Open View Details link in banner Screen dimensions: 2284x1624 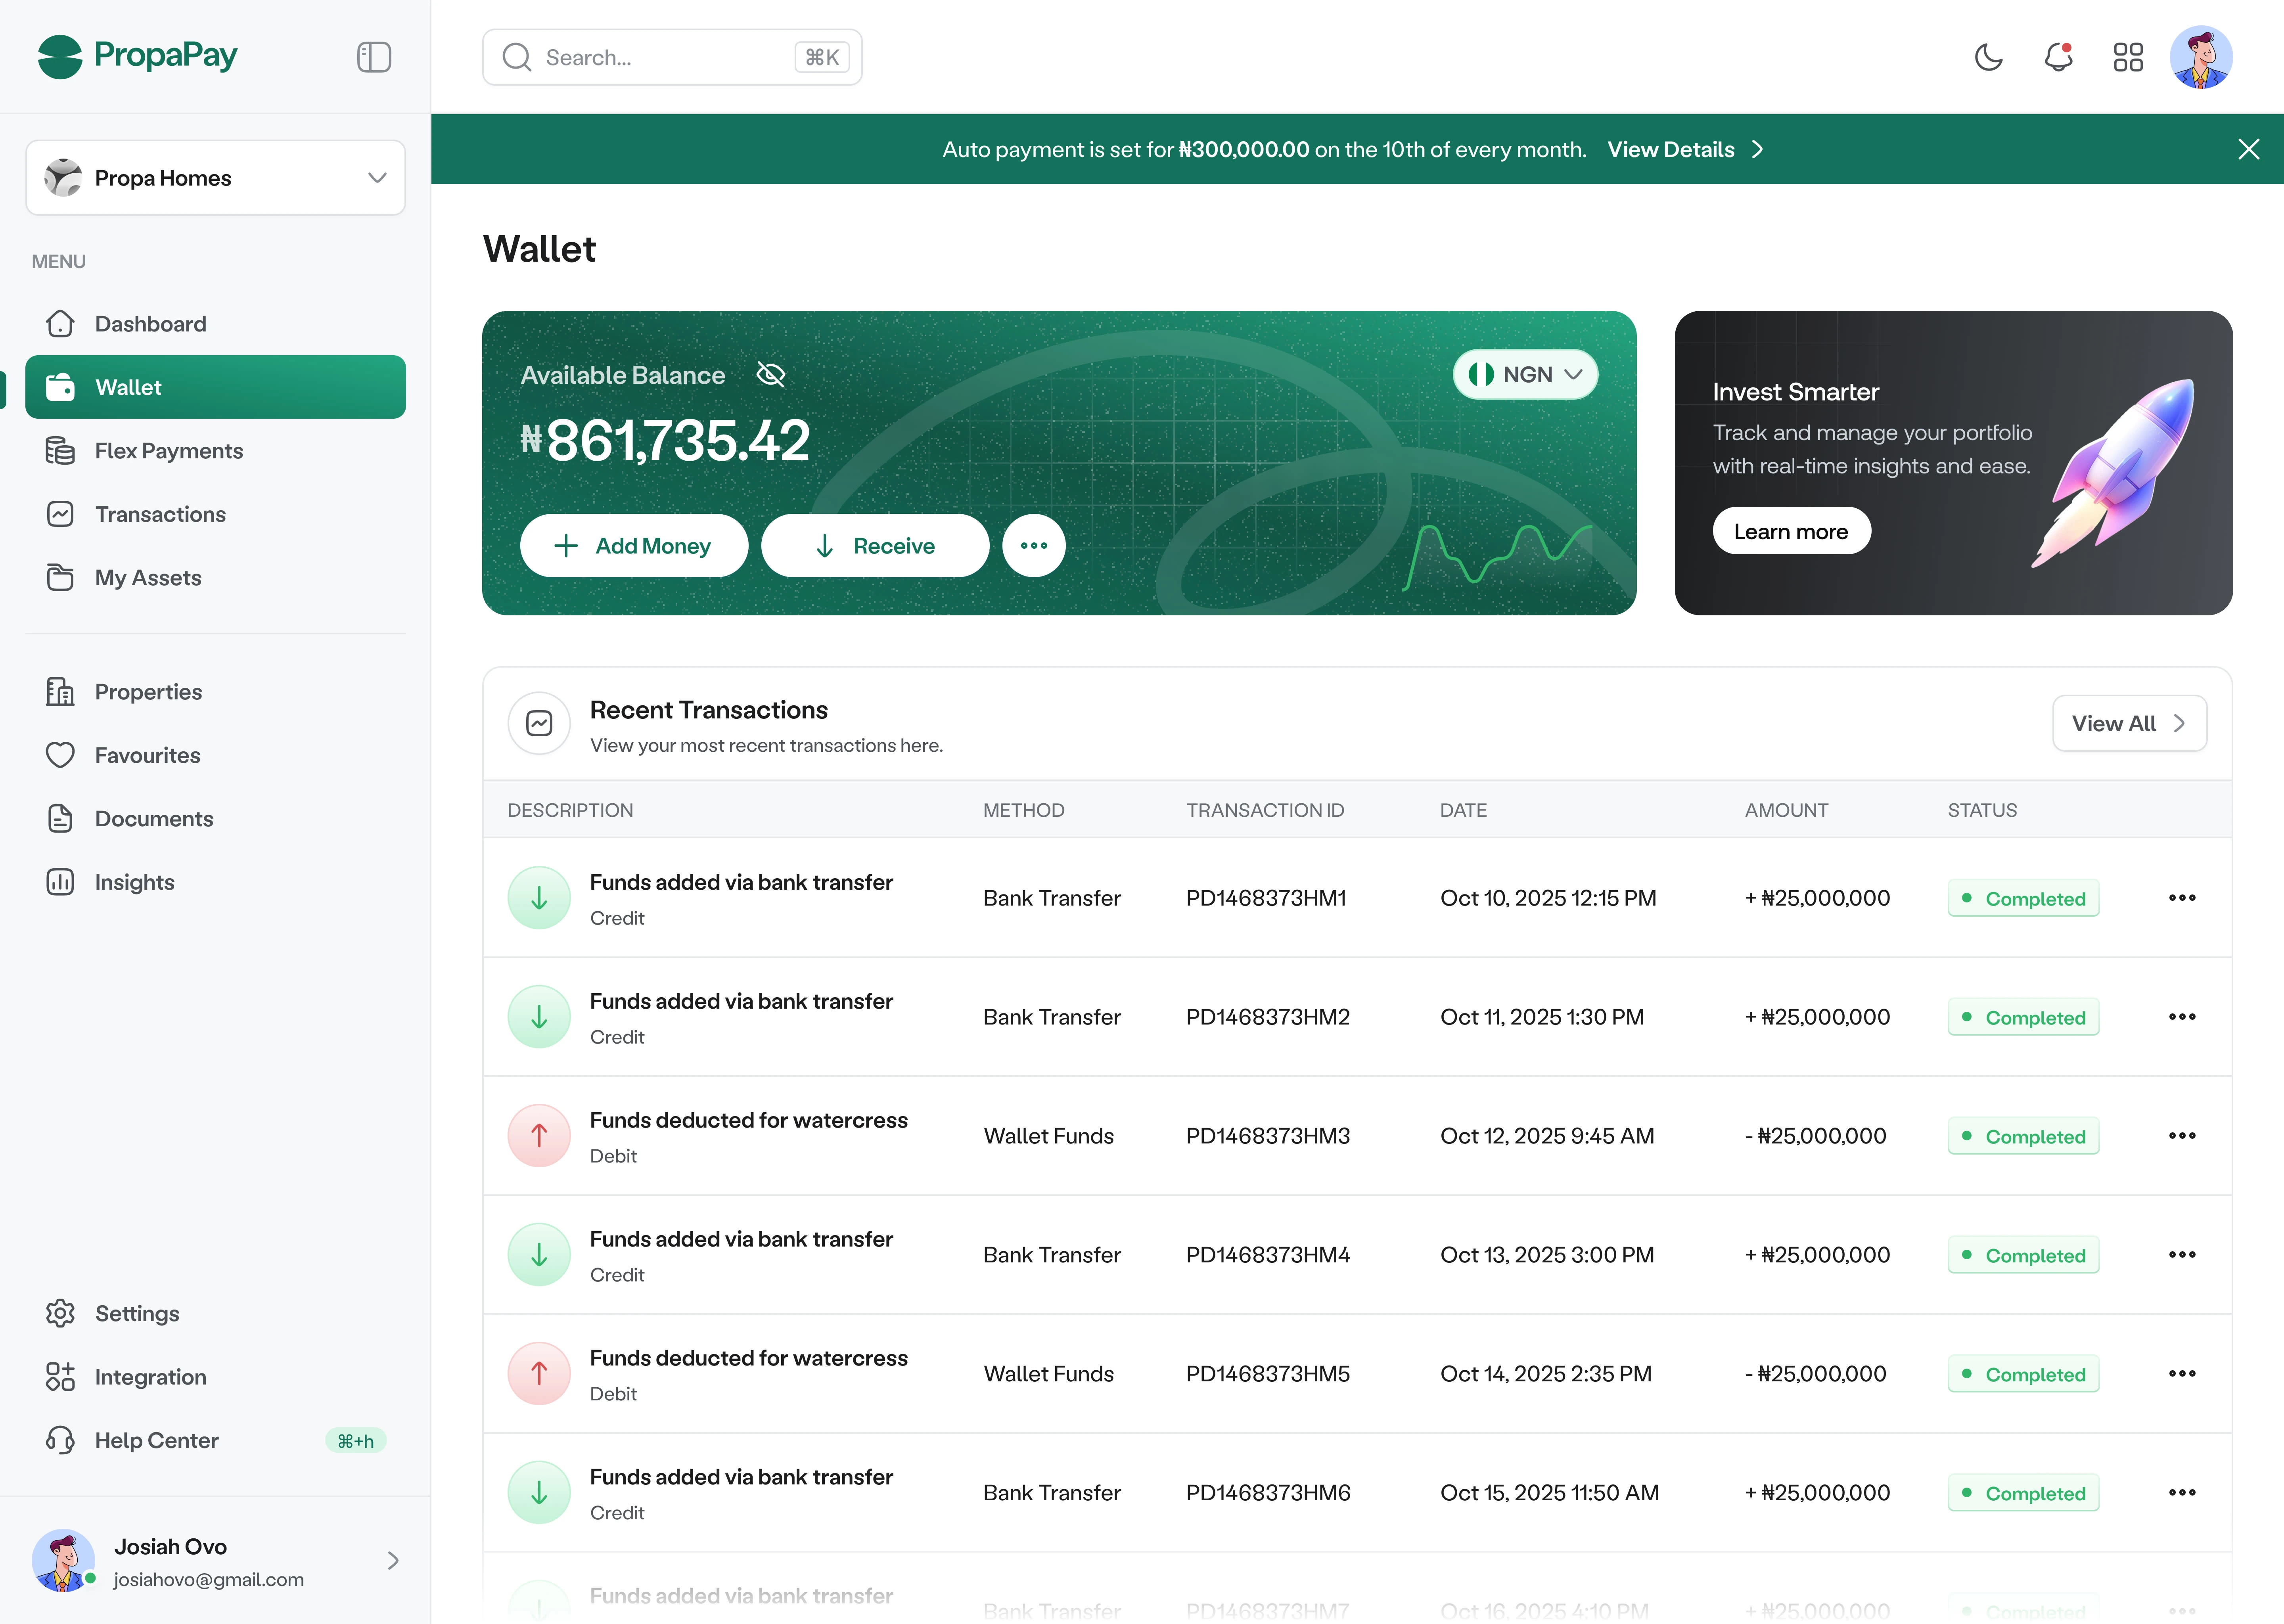(1684, 150)
